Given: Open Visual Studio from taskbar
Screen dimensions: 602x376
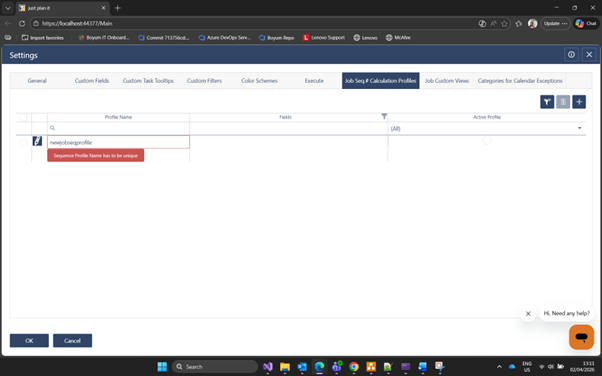Looking at the screenshot, I should tap(268, 367).
